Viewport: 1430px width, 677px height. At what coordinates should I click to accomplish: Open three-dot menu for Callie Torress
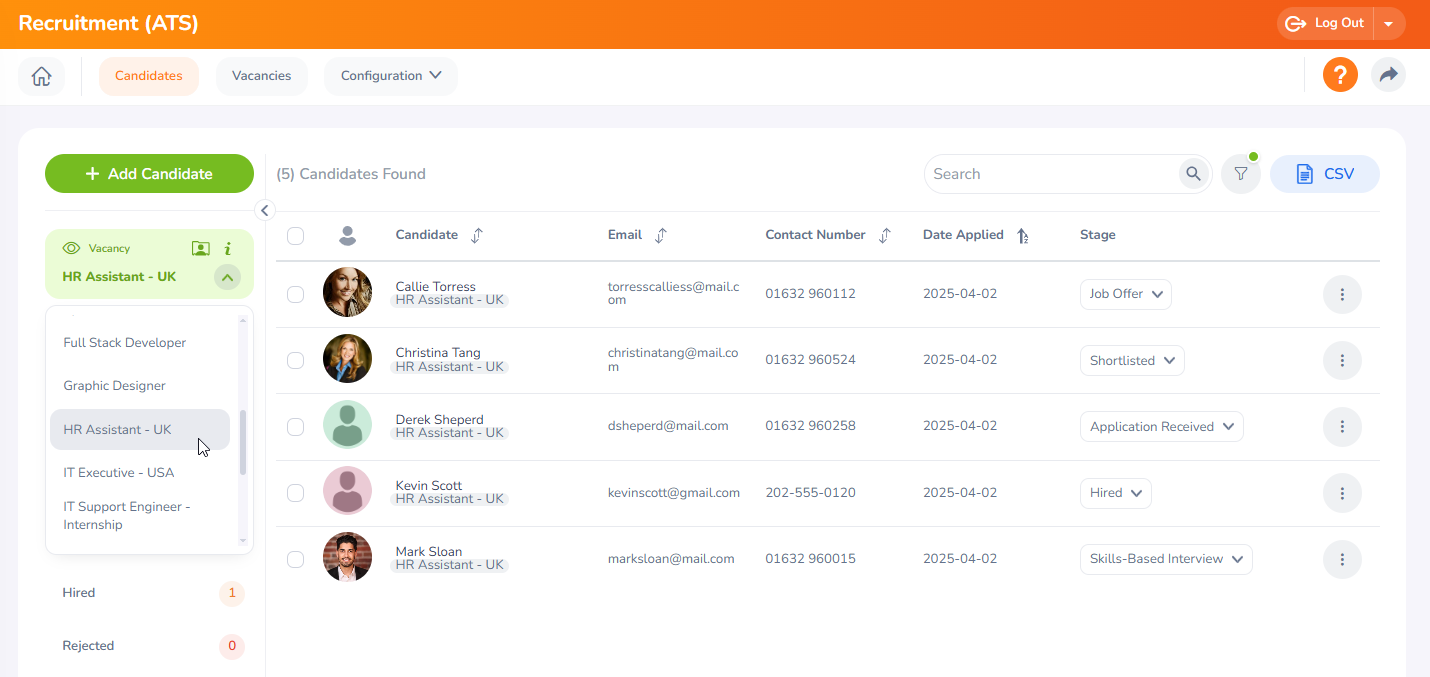point(1342,295)
